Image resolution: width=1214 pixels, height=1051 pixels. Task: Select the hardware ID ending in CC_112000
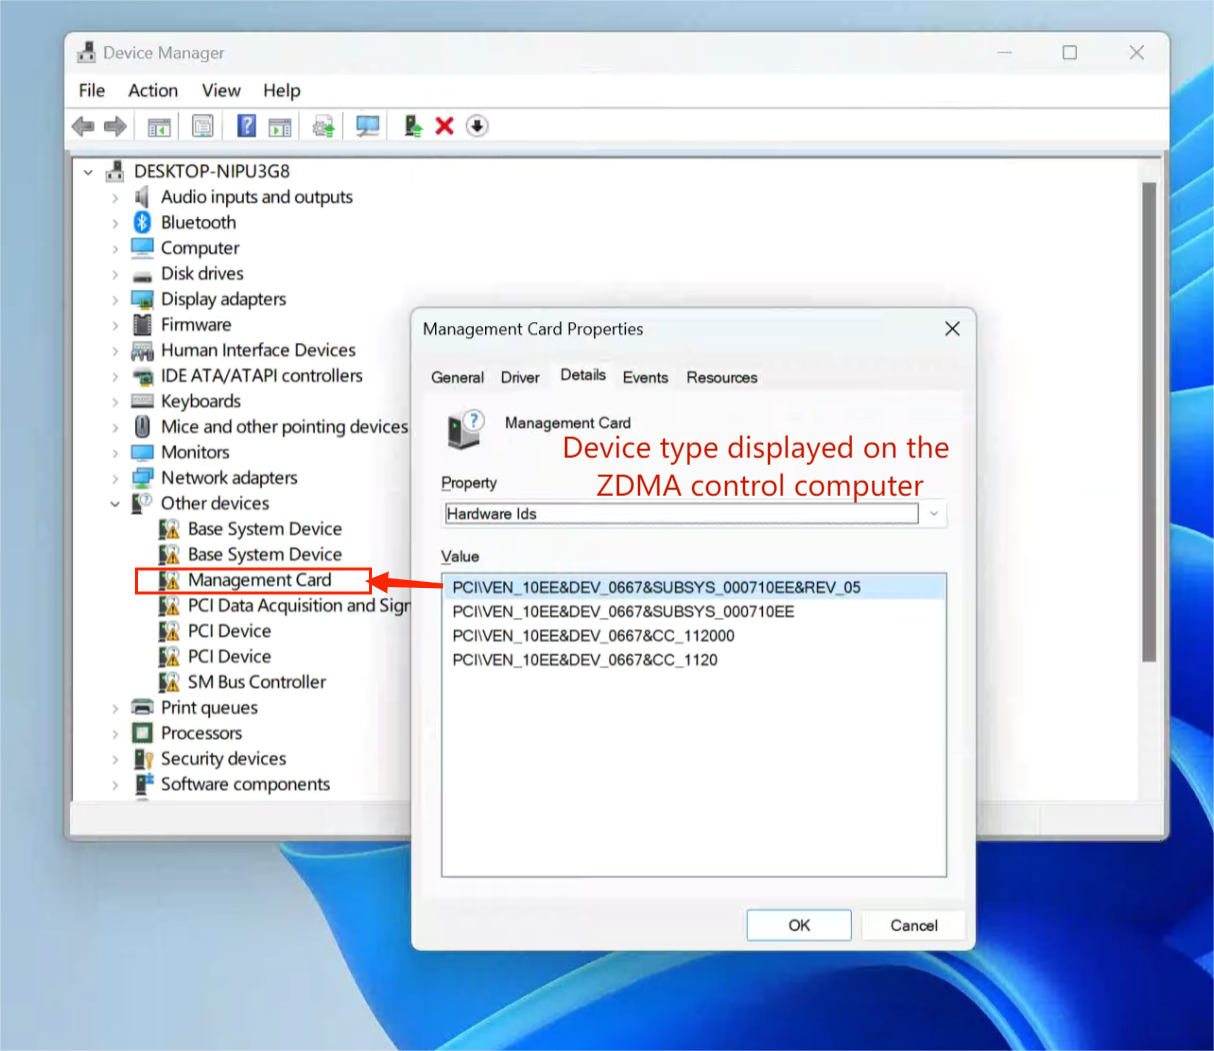[593, 636]
